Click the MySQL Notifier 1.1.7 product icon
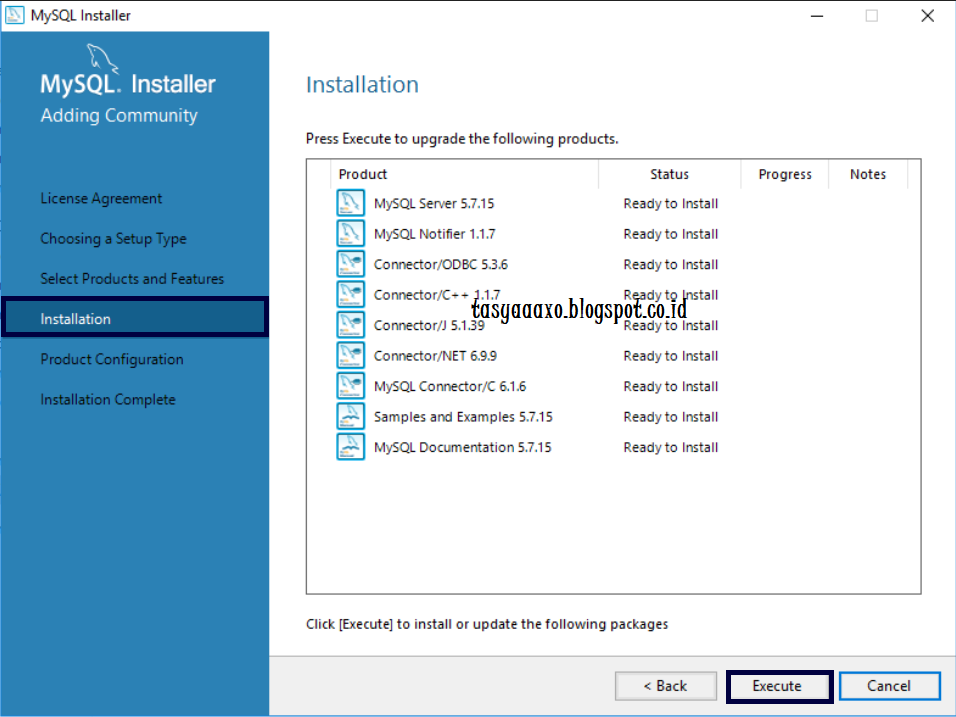Image resolution: width=956 pixels, height=717 pixels. pos(351,234)
